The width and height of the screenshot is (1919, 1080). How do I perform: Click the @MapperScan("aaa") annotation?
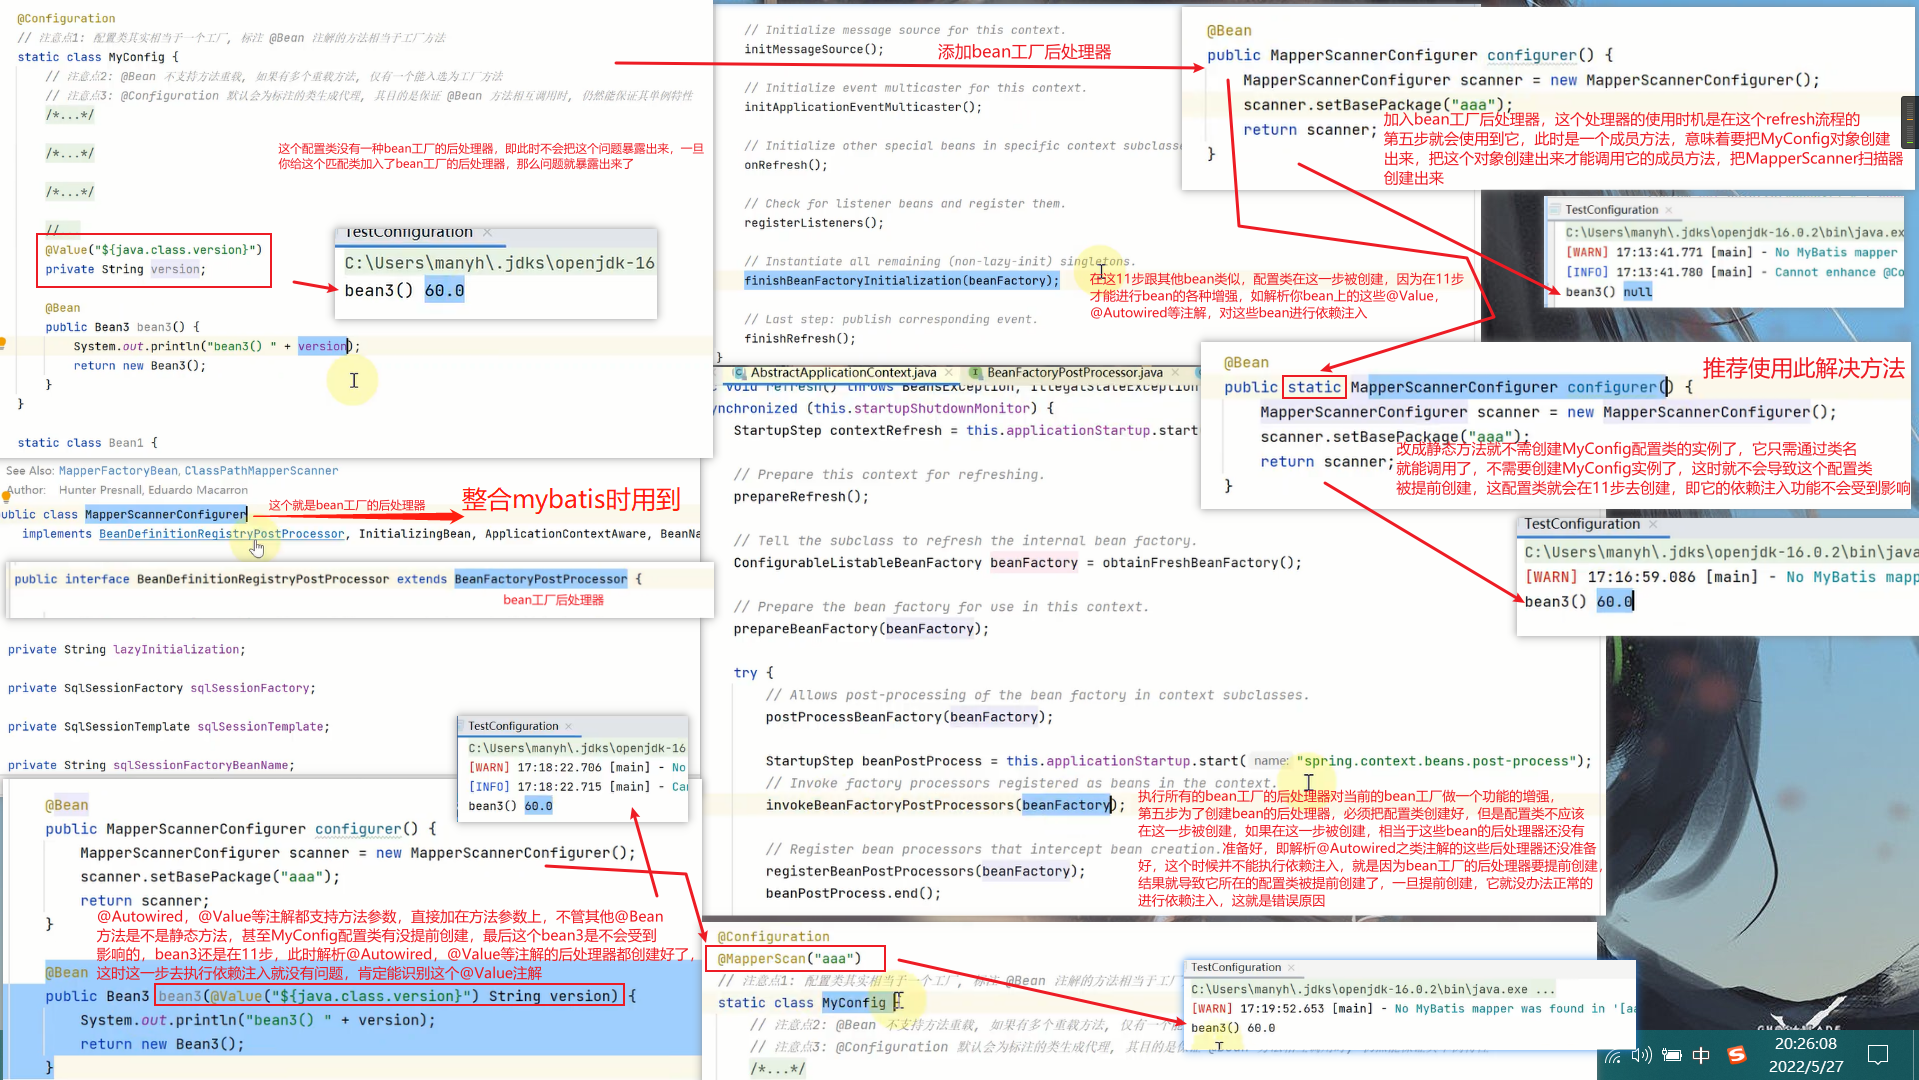click(789, 959)
